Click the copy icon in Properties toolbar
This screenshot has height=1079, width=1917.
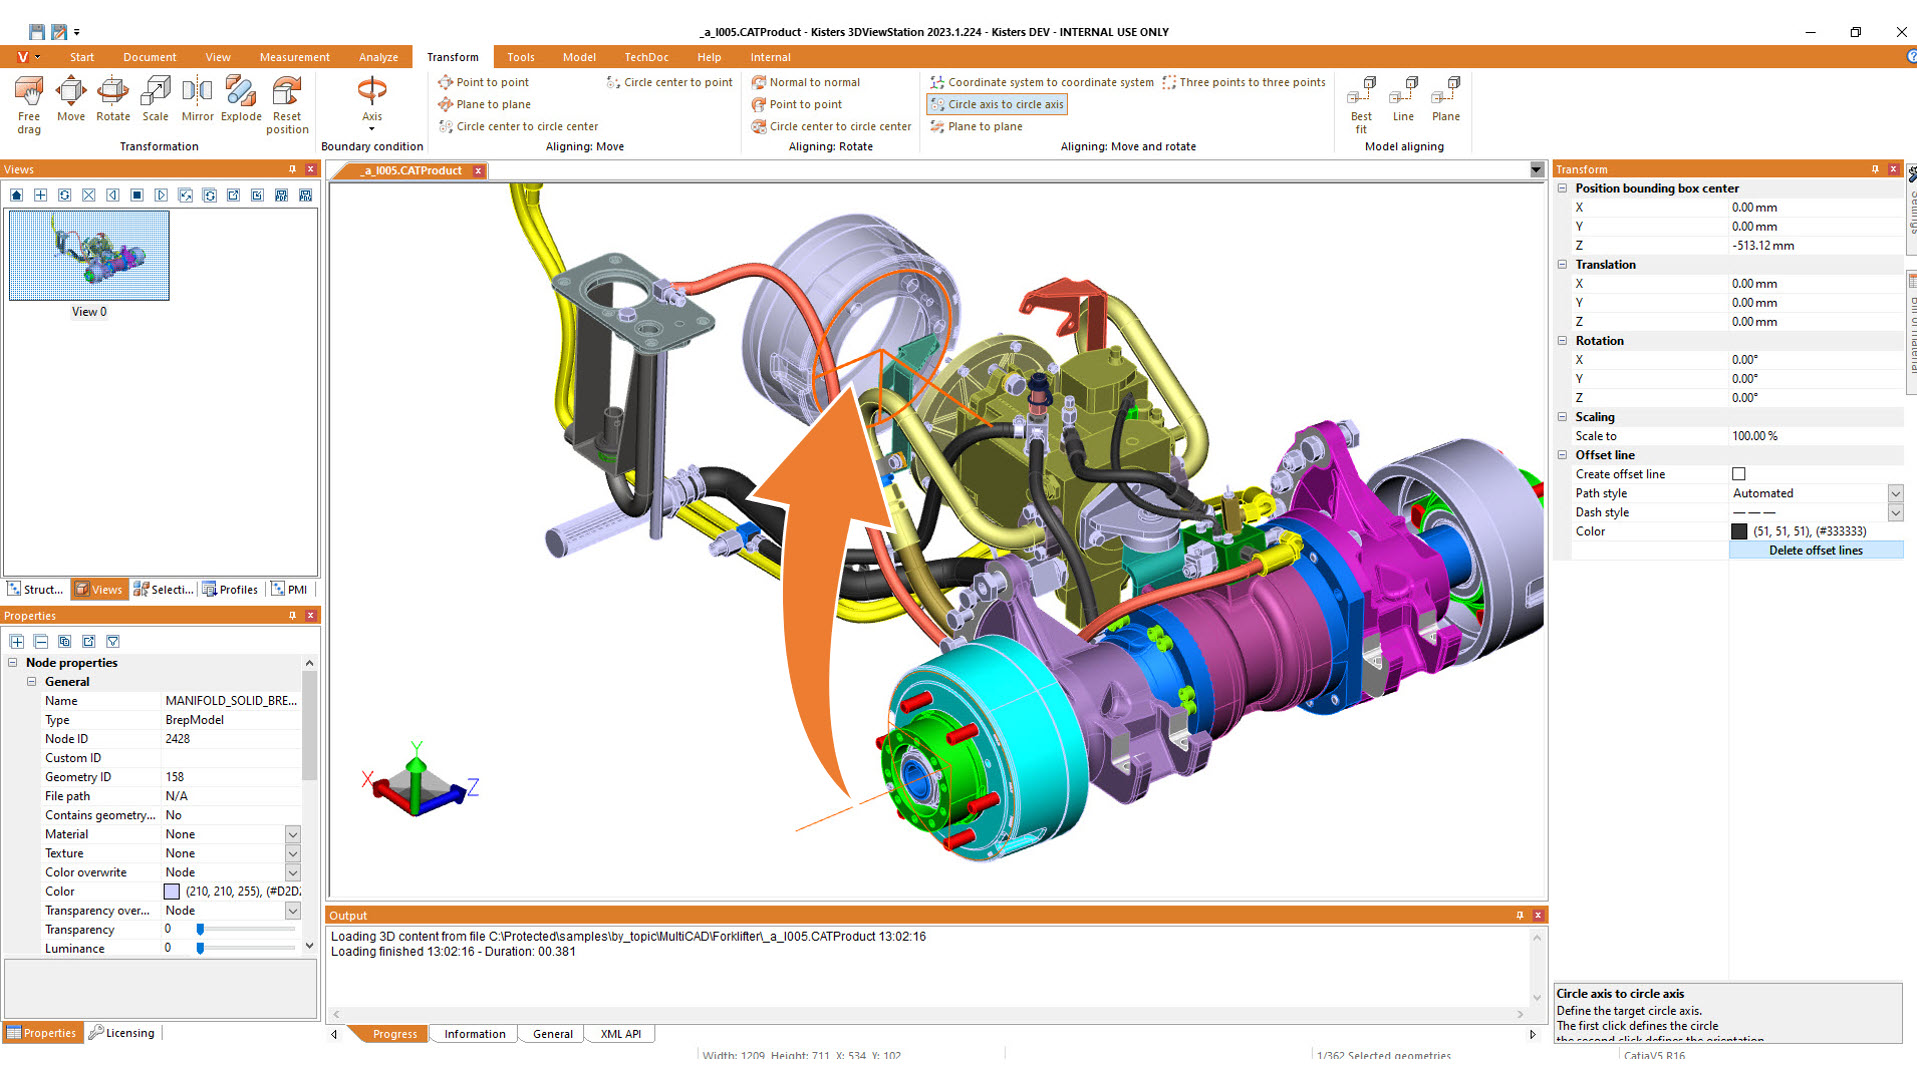(x=65, y=641)
